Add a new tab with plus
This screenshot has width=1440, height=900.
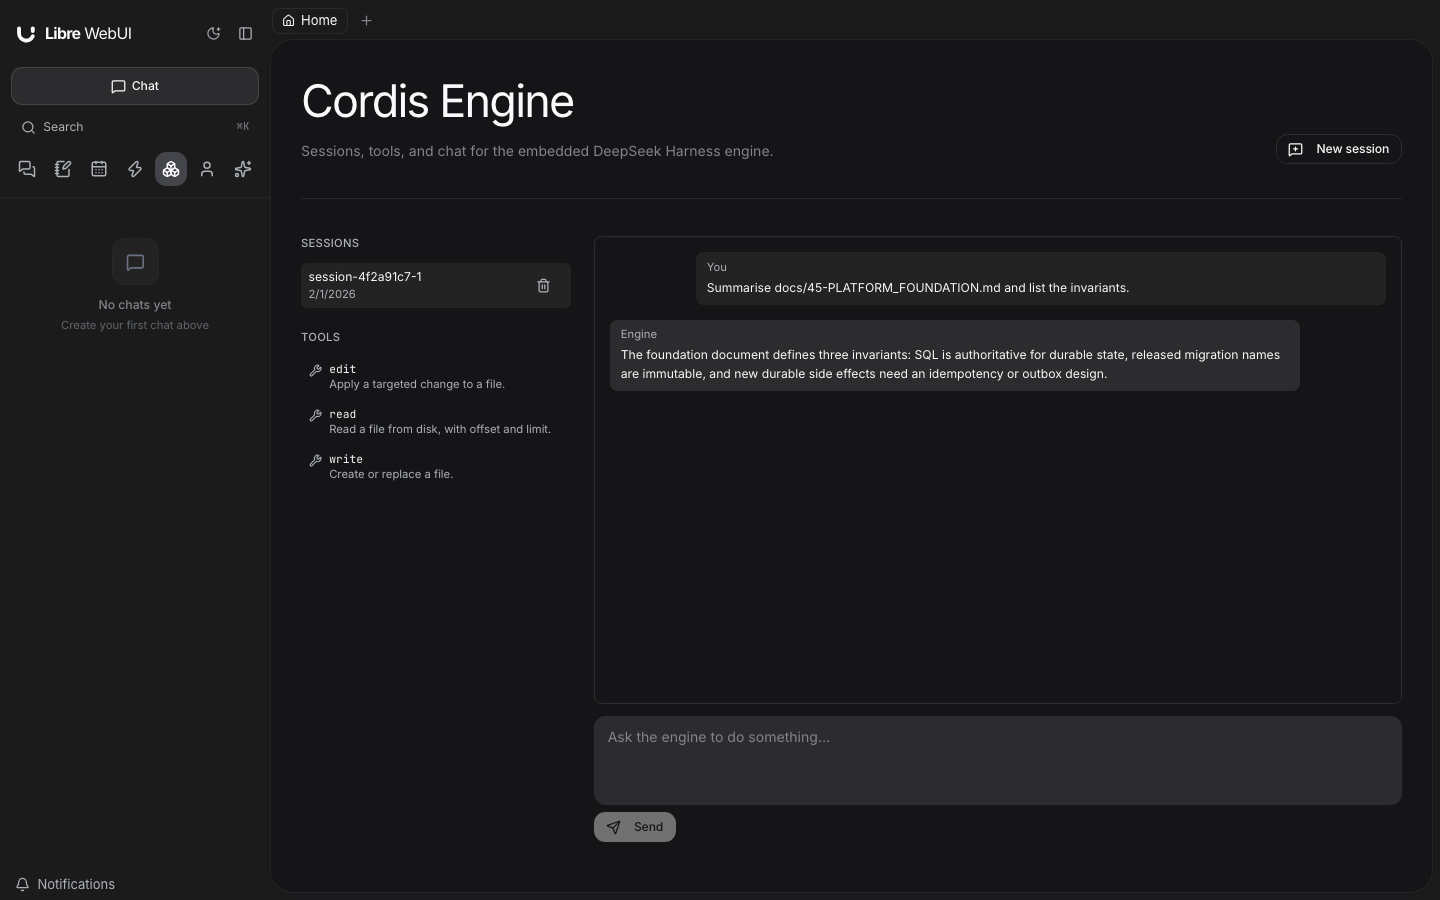366,20
